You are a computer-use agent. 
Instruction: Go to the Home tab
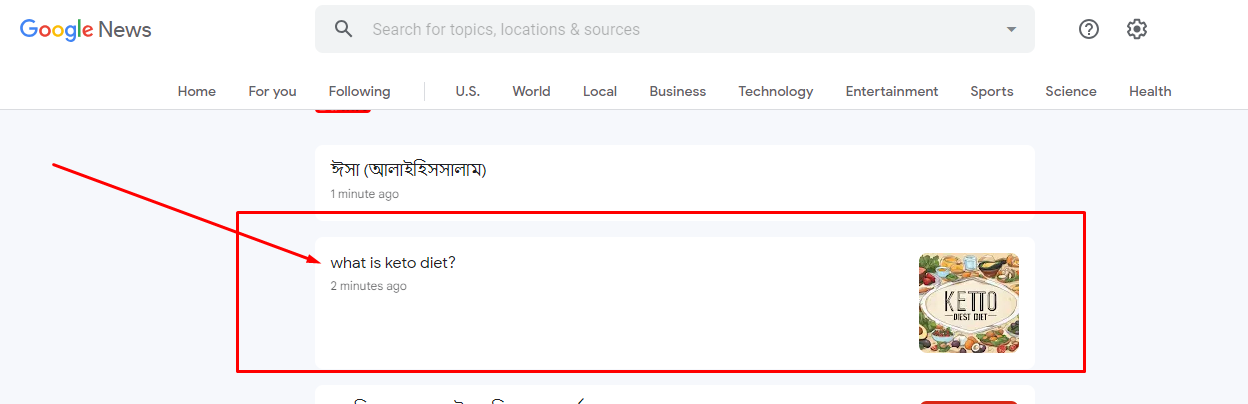coord(197,91)
